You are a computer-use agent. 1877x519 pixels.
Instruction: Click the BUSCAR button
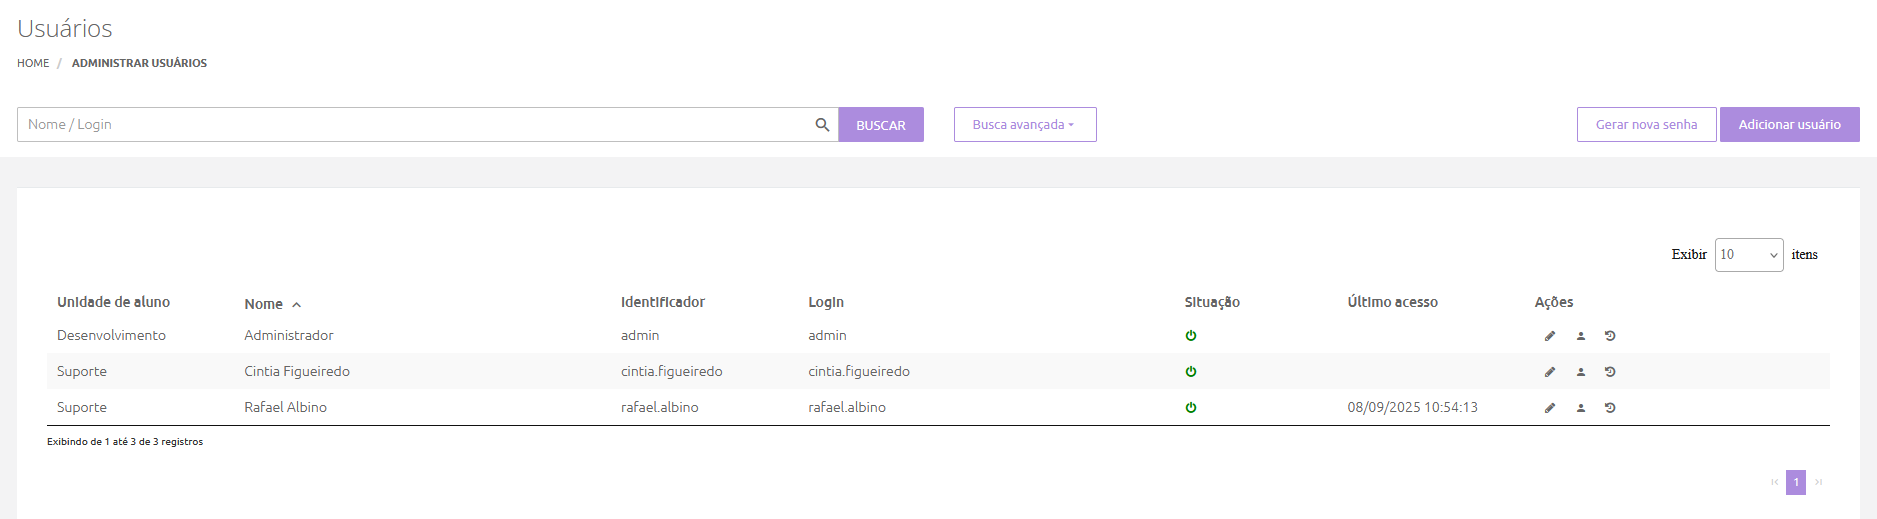click(x=880, y=125)
